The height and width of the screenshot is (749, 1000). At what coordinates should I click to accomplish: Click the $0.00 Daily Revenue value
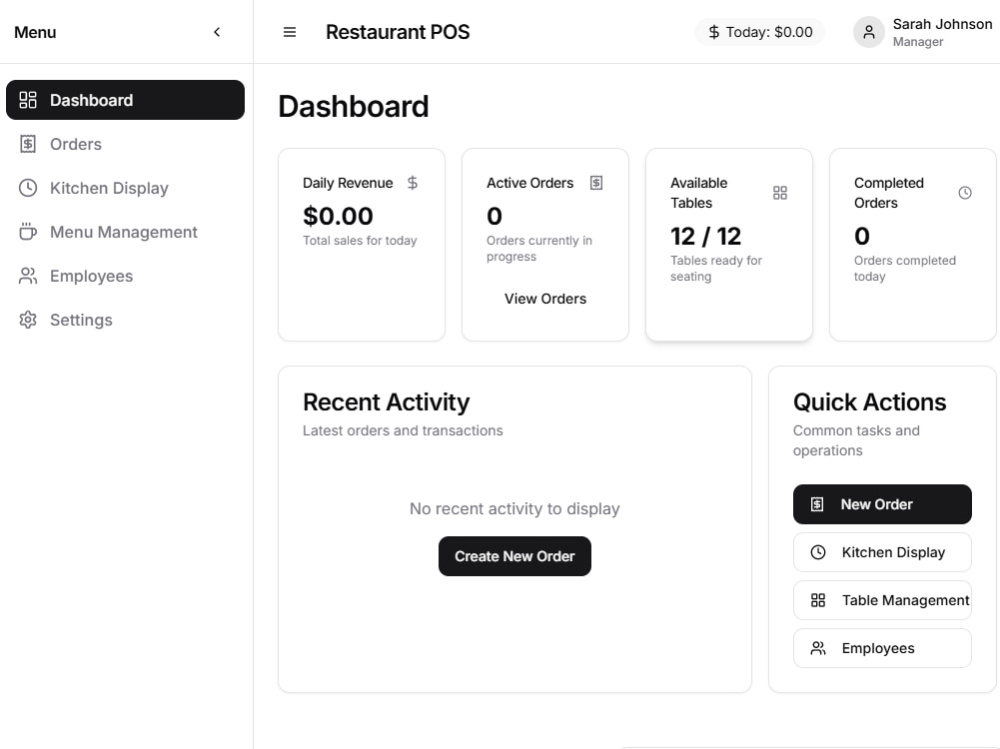(338, 216)
